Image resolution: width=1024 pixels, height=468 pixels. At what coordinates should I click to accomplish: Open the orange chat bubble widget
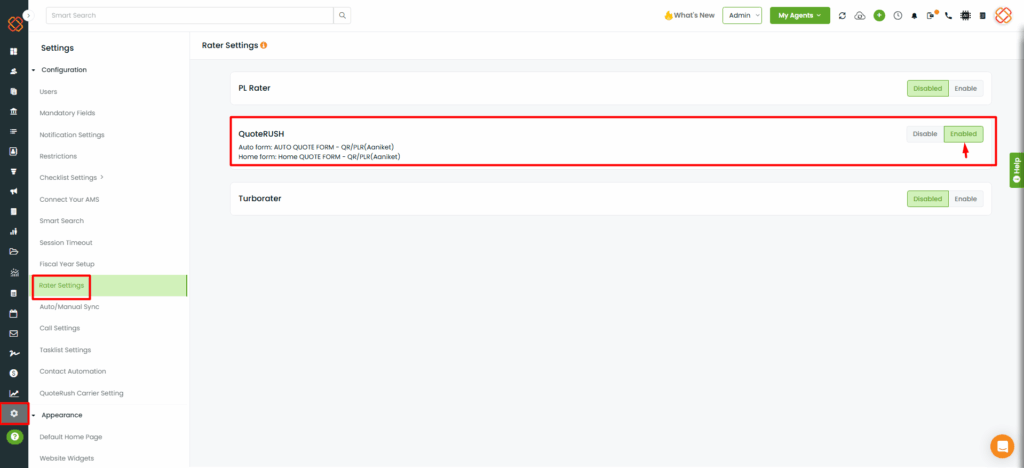click(1002, 446)
